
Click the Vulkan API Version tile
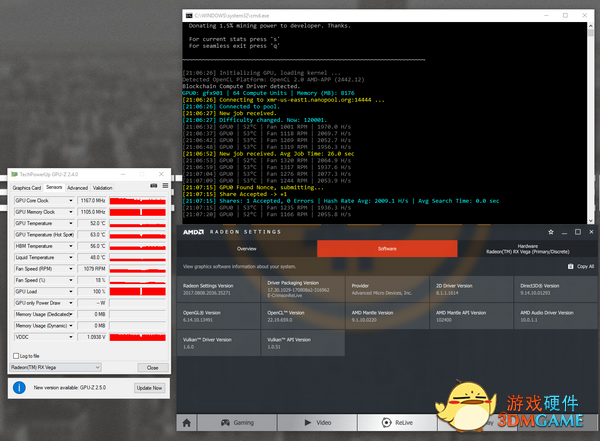pos(303,343)
